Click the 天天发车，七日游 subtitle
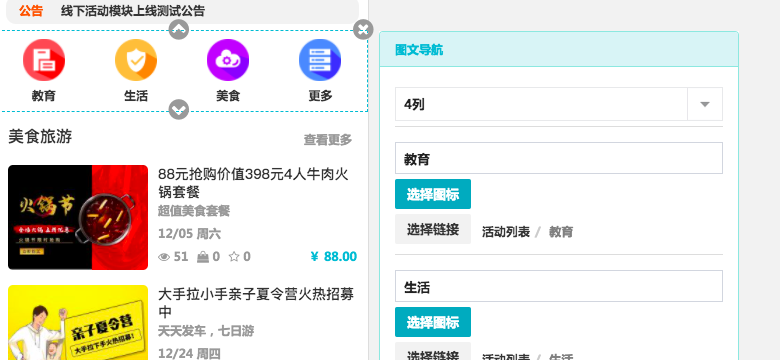The width and height of the screenshot is (780, 360). [206, 331]
